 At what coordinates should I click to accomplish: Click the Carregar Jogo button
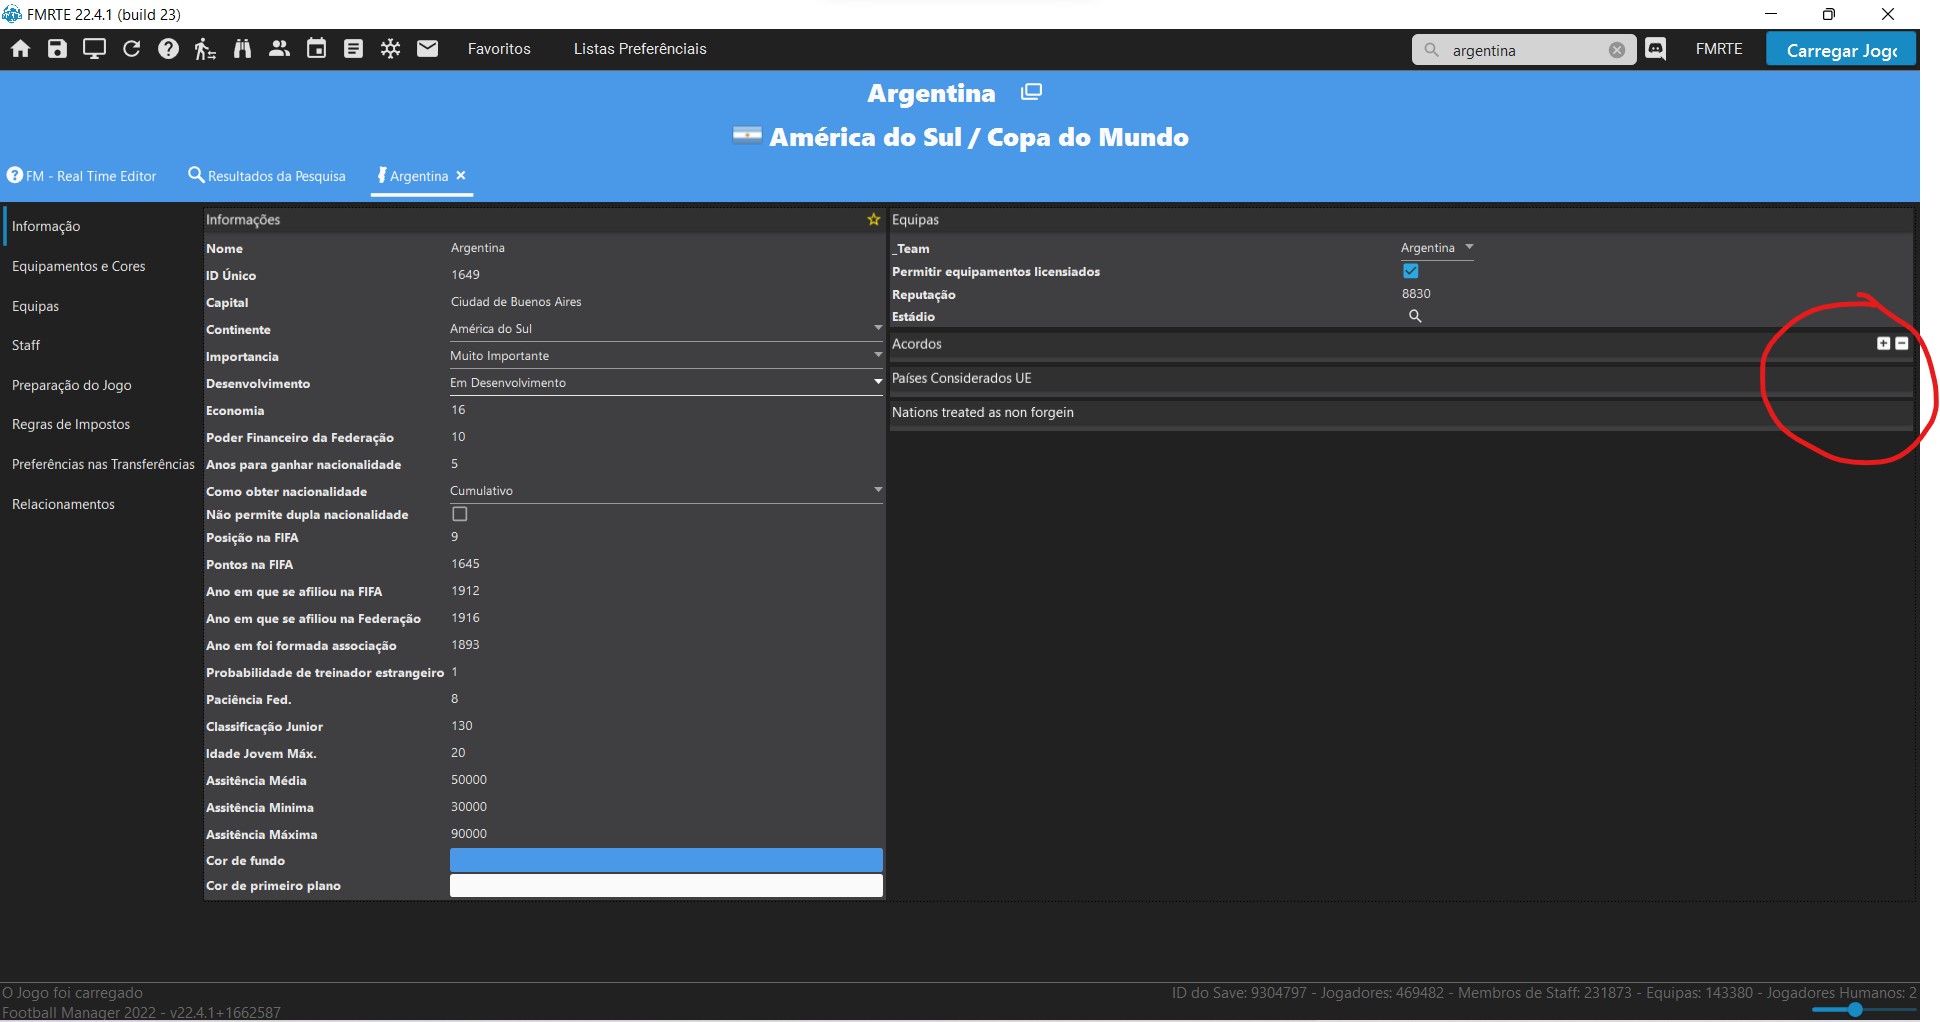[1840, 50]
